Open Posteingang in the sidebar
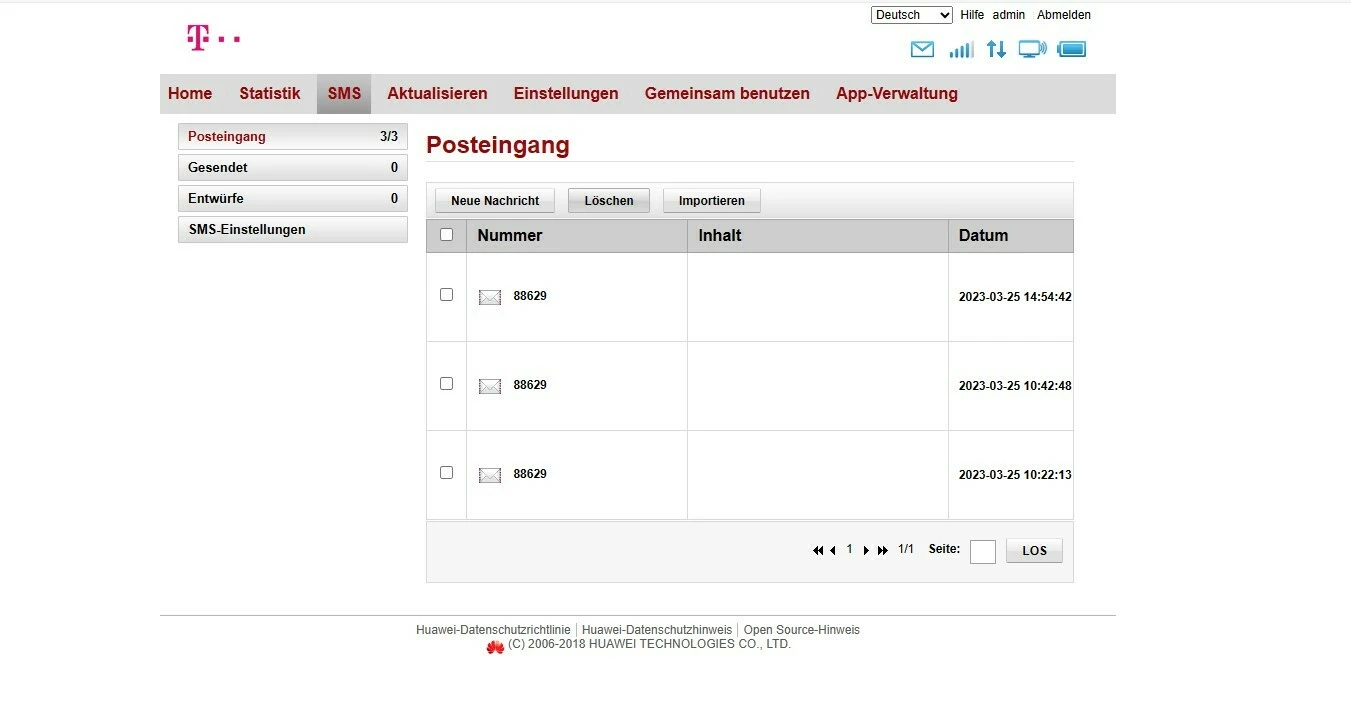Viewport: 1351px width, 720px height. (293, 137)
